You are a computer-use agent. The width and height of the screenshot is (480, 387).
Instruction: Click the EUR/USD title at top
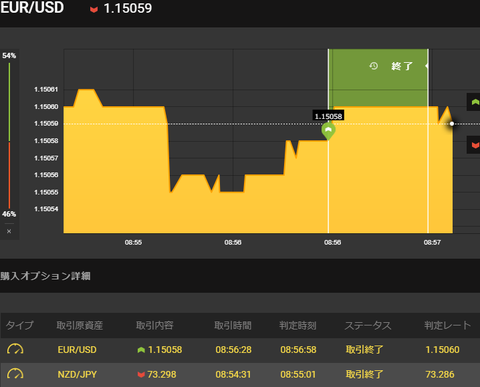(32, 8)
